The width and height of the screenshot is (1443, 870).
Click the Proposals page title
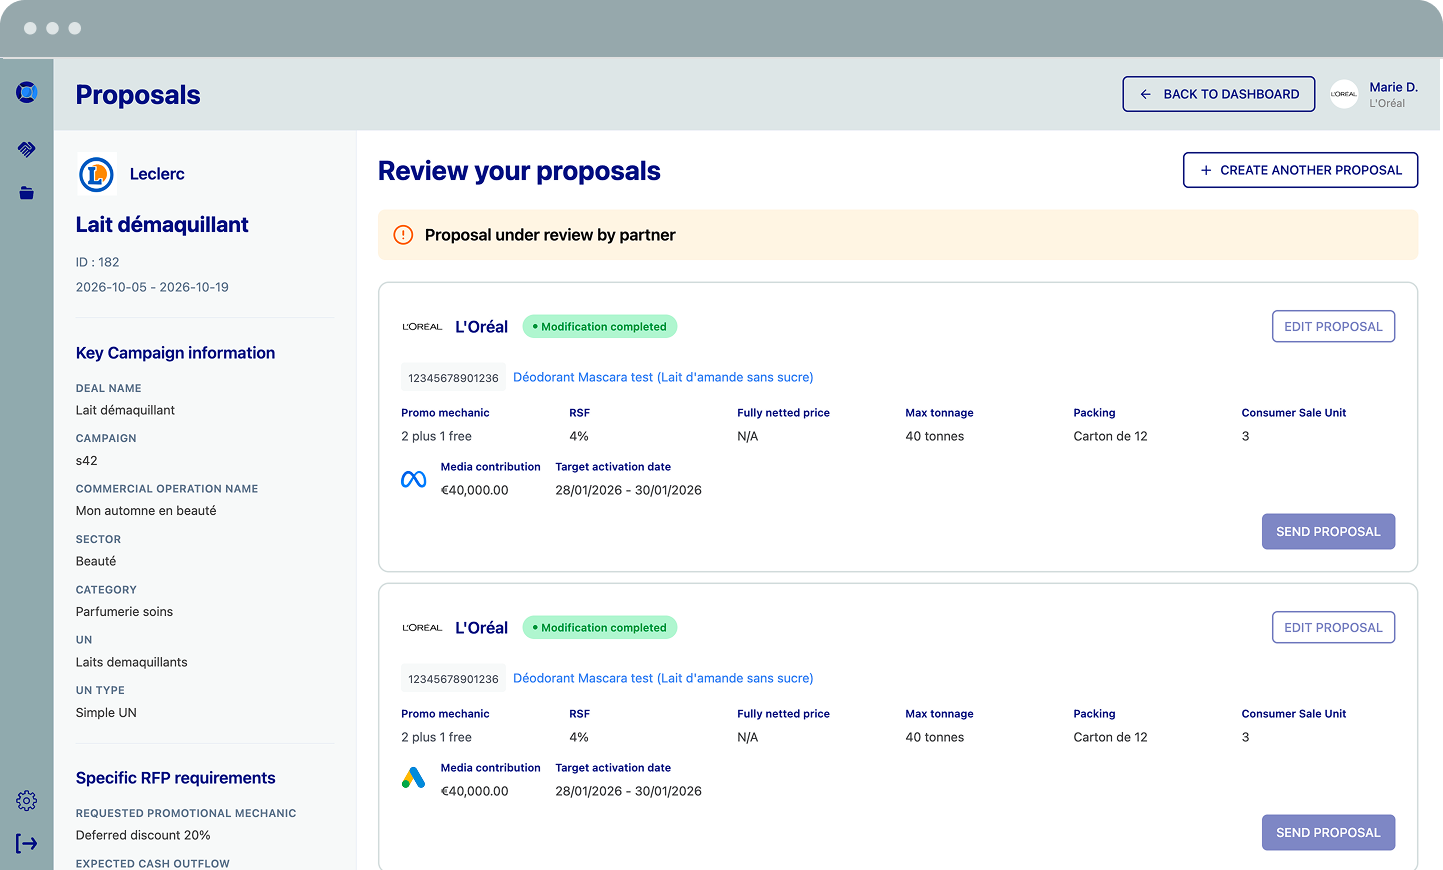coord(138,95)
